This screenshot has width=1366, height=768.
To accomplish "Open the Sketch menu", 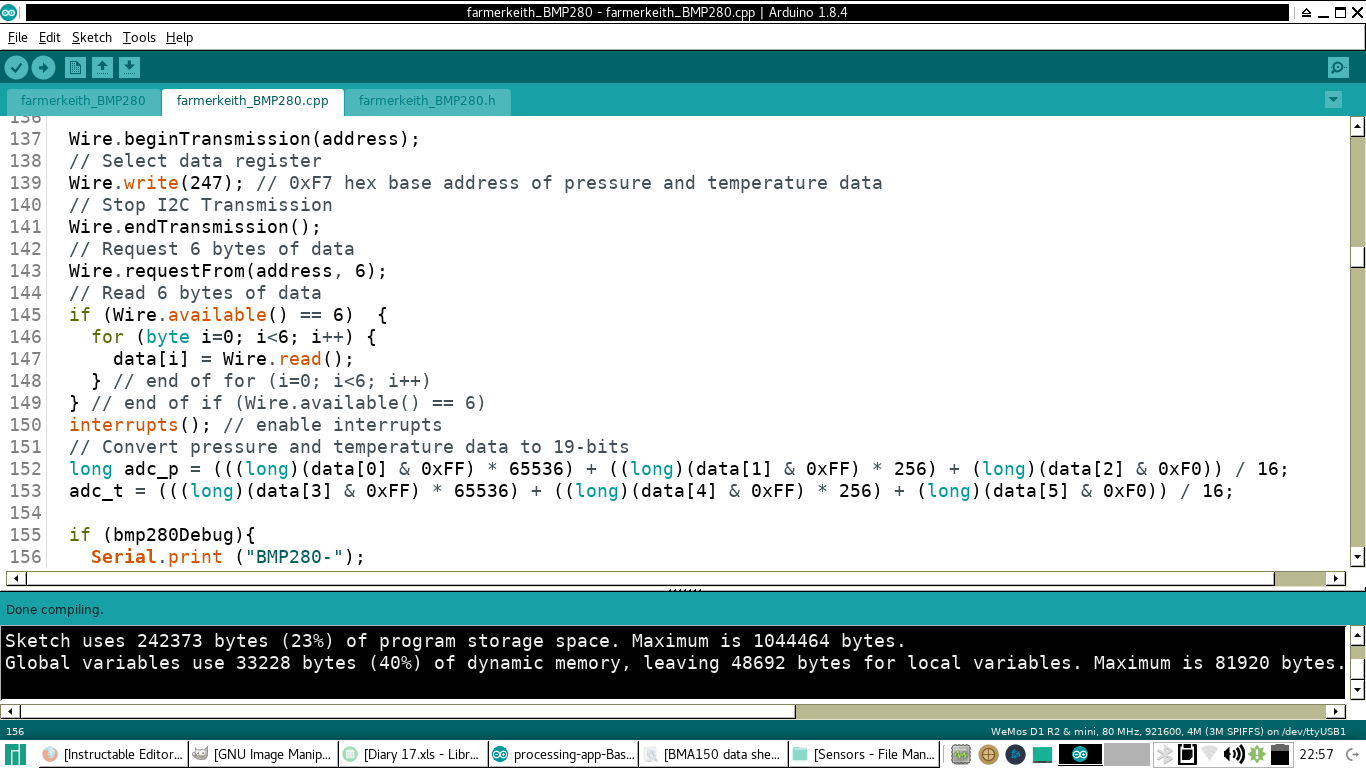I will [x=92, y=37].
